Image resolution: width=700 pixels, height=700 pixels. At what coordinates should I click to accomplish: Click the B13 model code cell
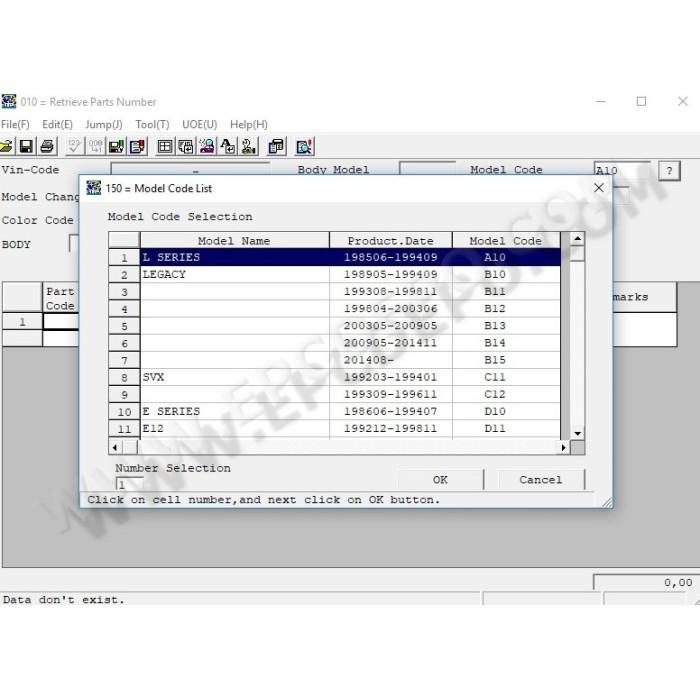click(x=506, y=326)
